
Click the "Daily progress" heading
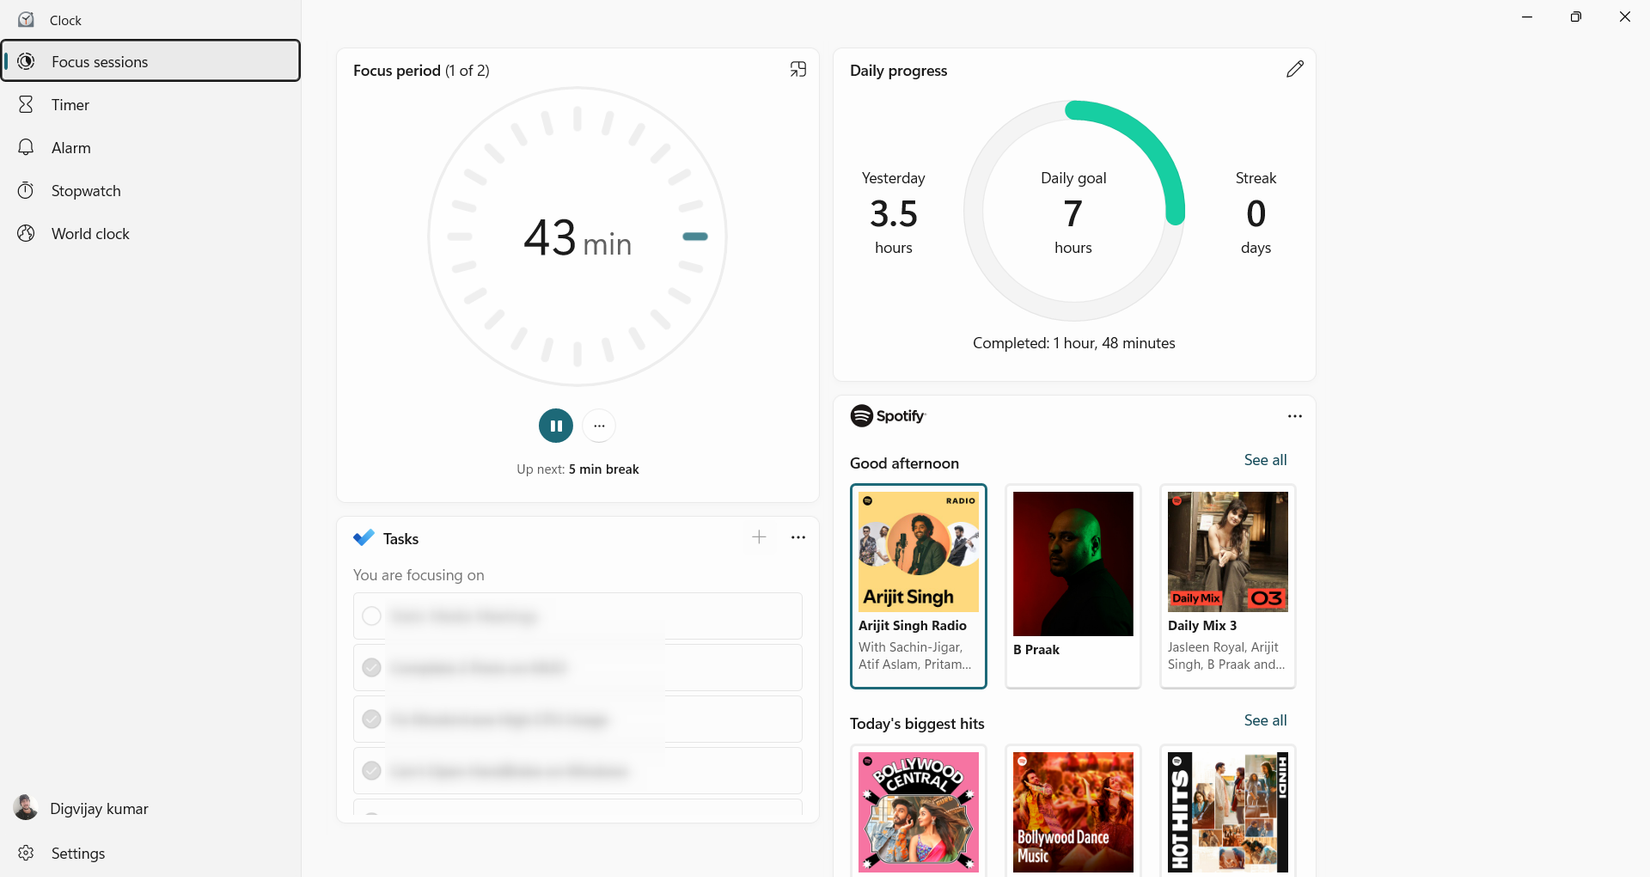coord(898,70)
